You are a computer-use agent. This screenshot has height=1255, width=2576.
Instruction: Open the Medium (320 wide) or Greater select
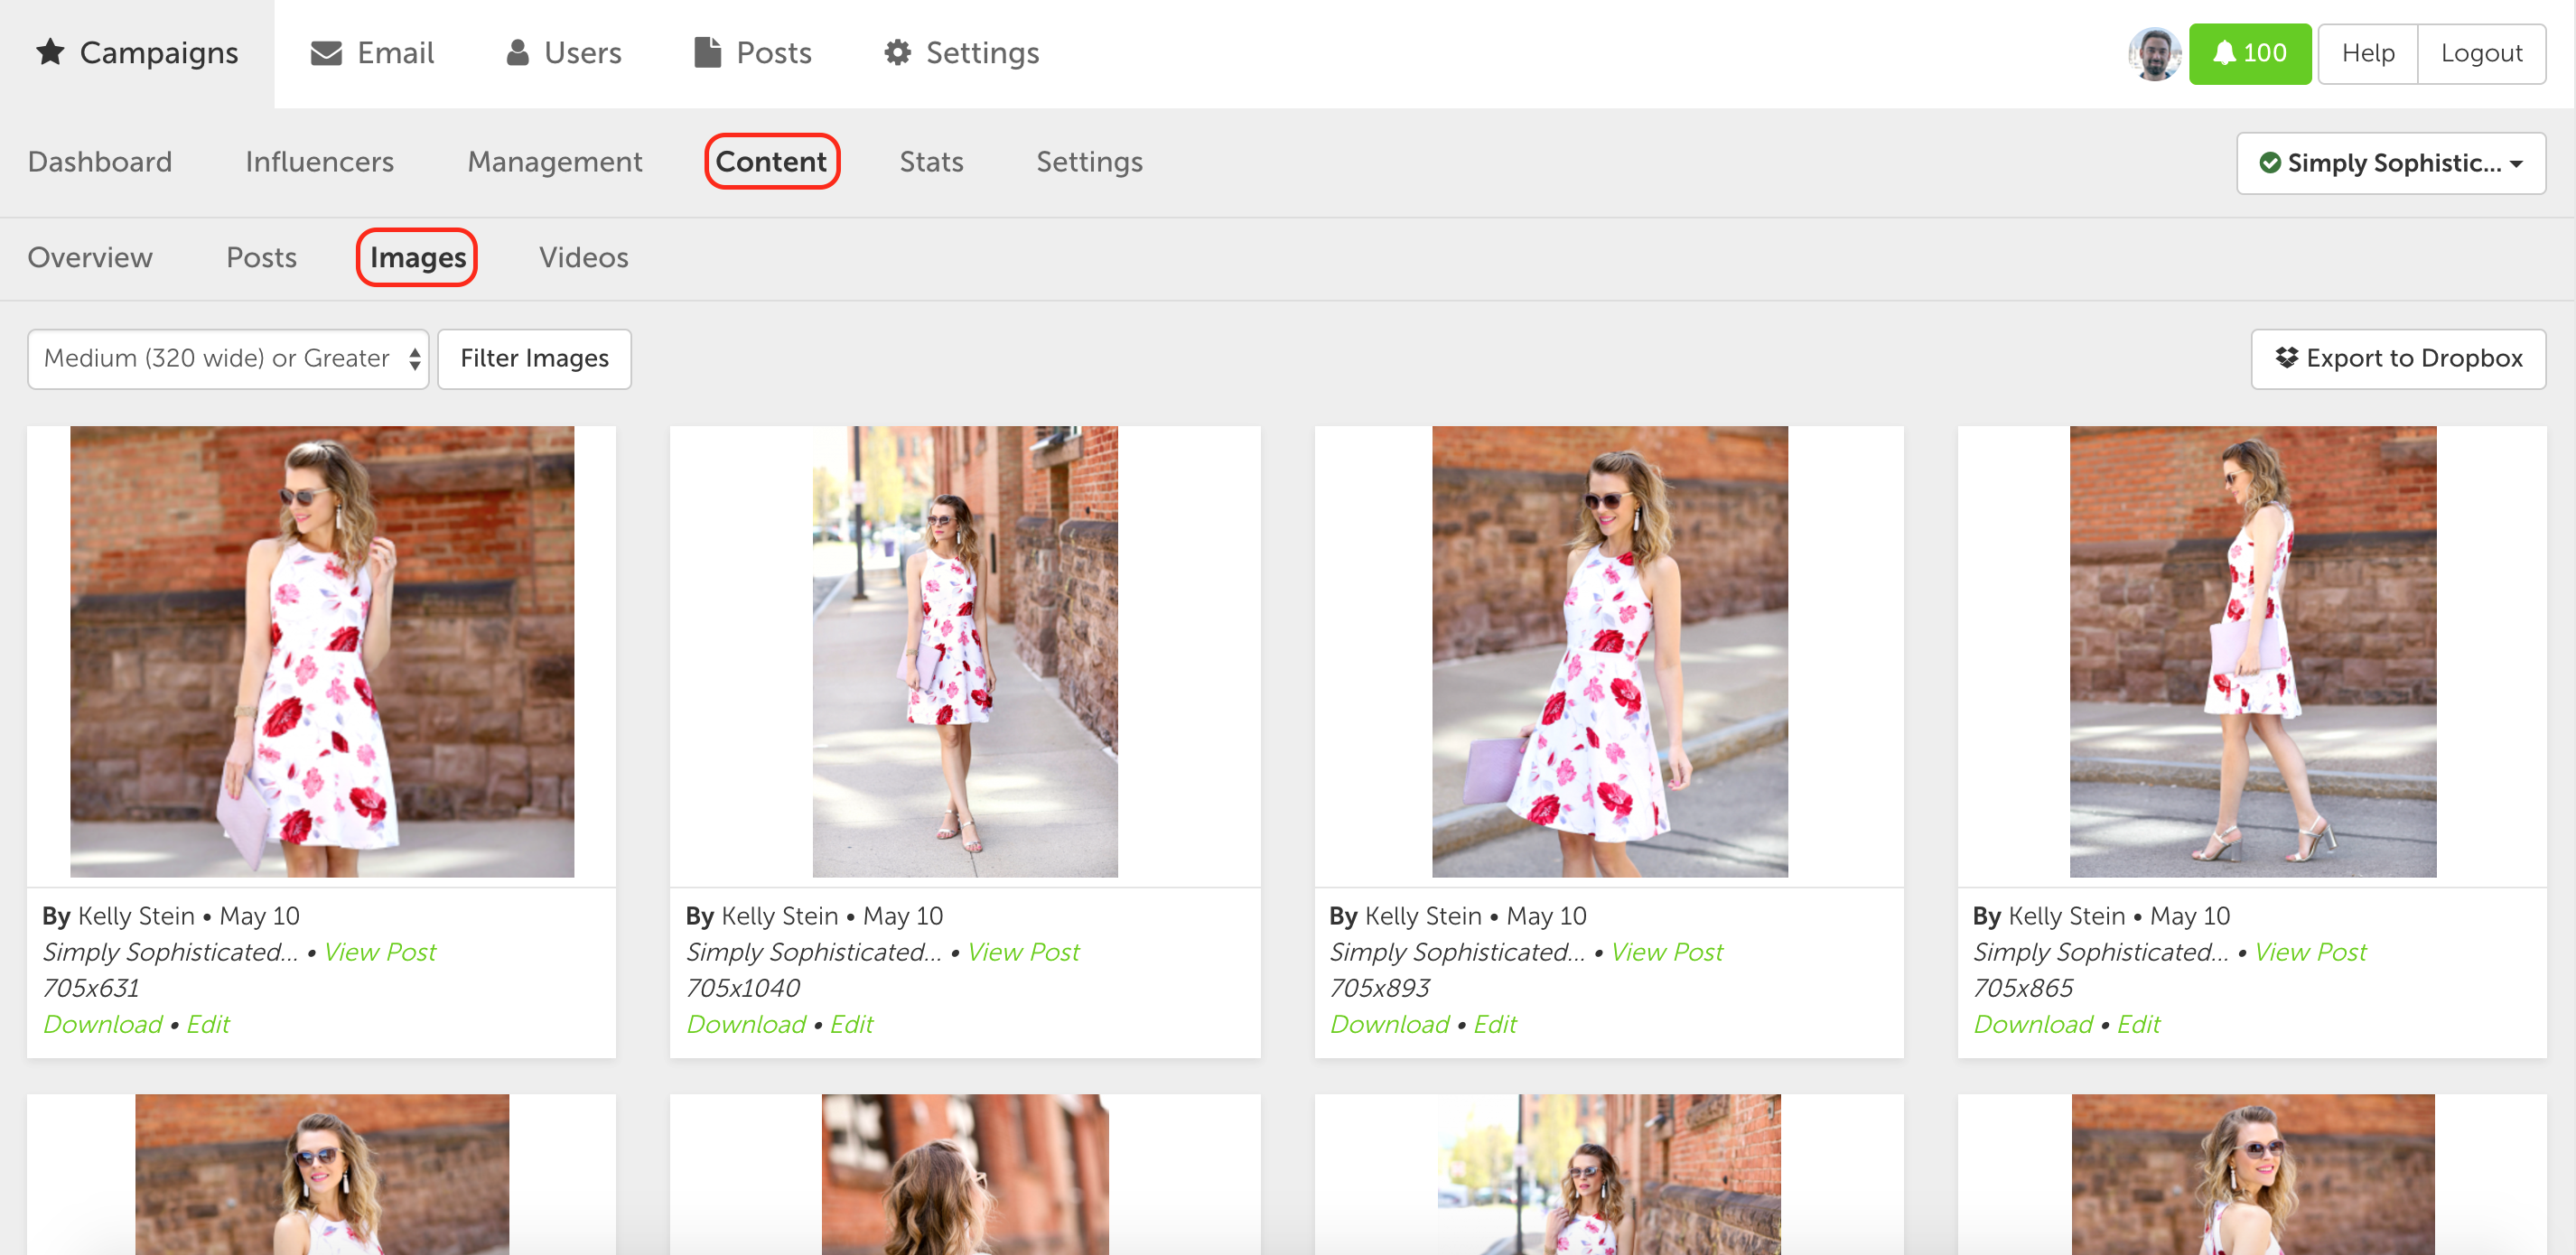tap(228, 359)
